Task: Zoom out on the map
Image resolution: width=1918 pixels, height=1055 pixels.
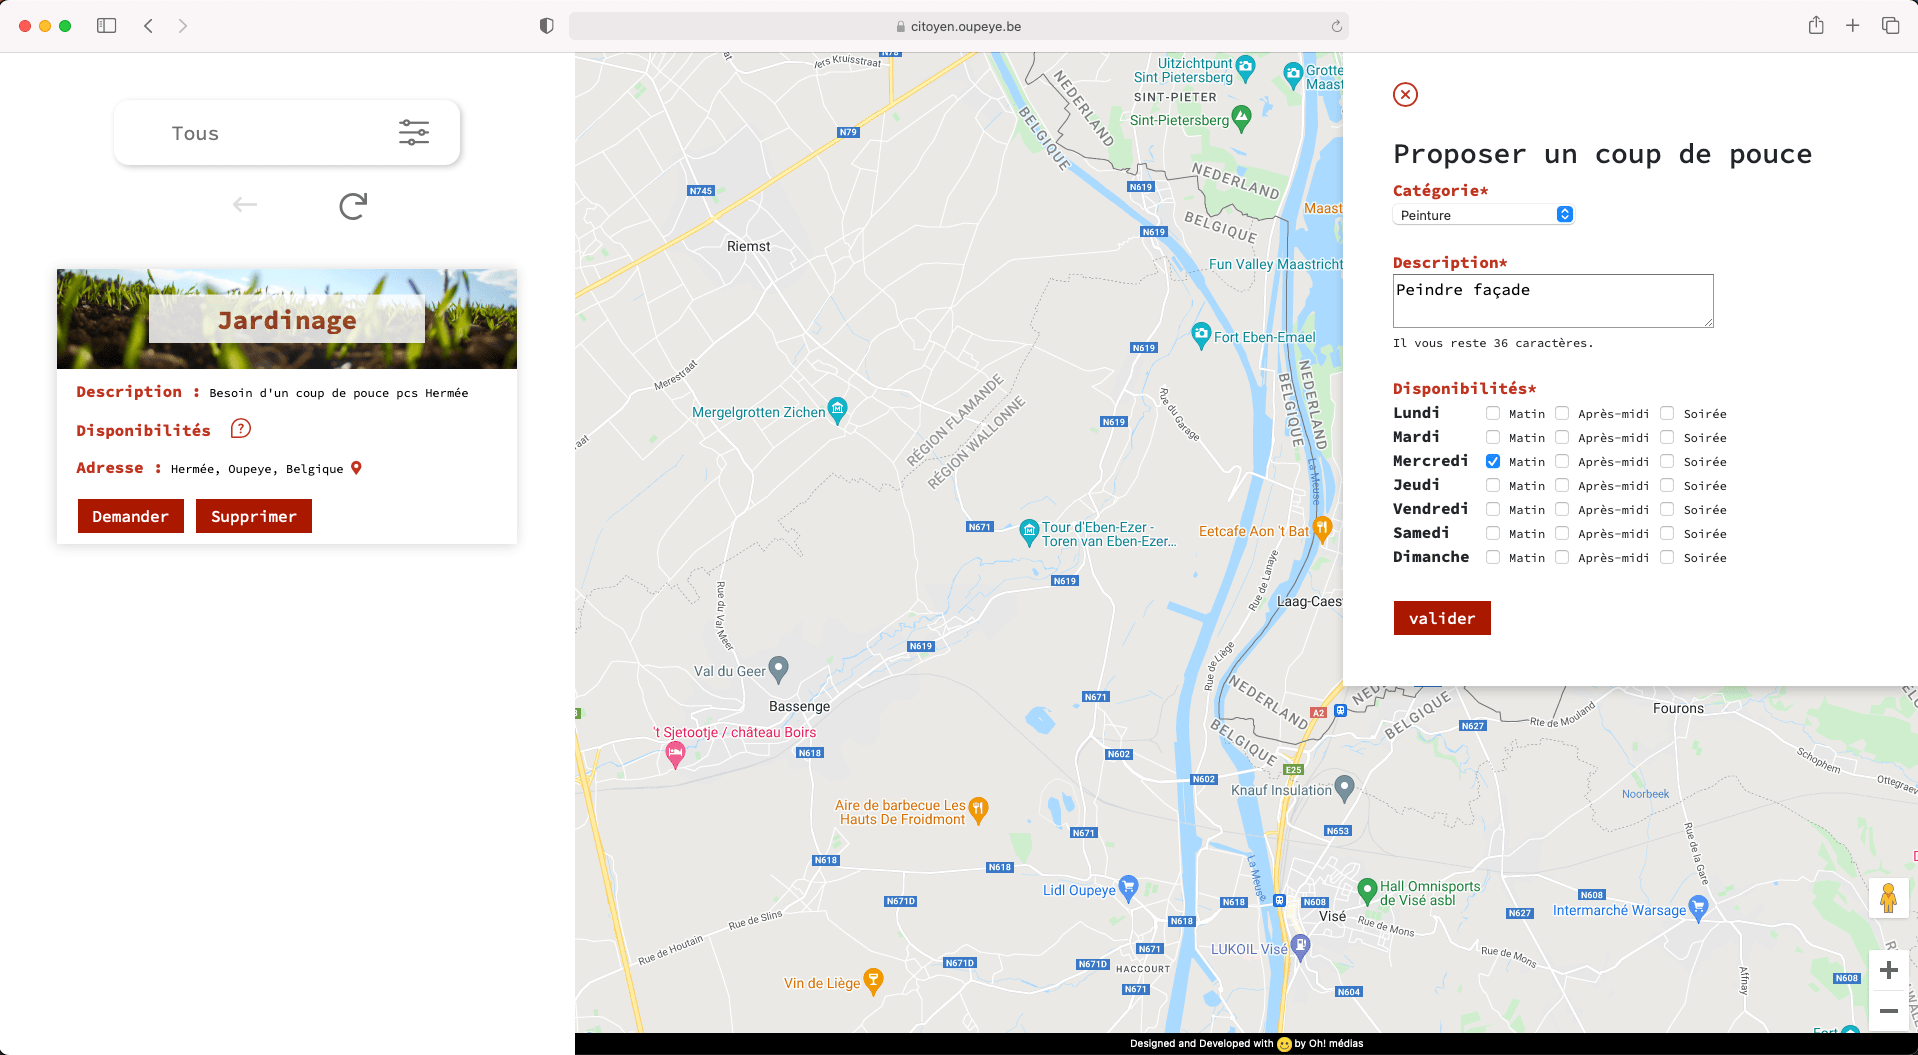Action: pyautogui.click(x=1888, y=1011)
